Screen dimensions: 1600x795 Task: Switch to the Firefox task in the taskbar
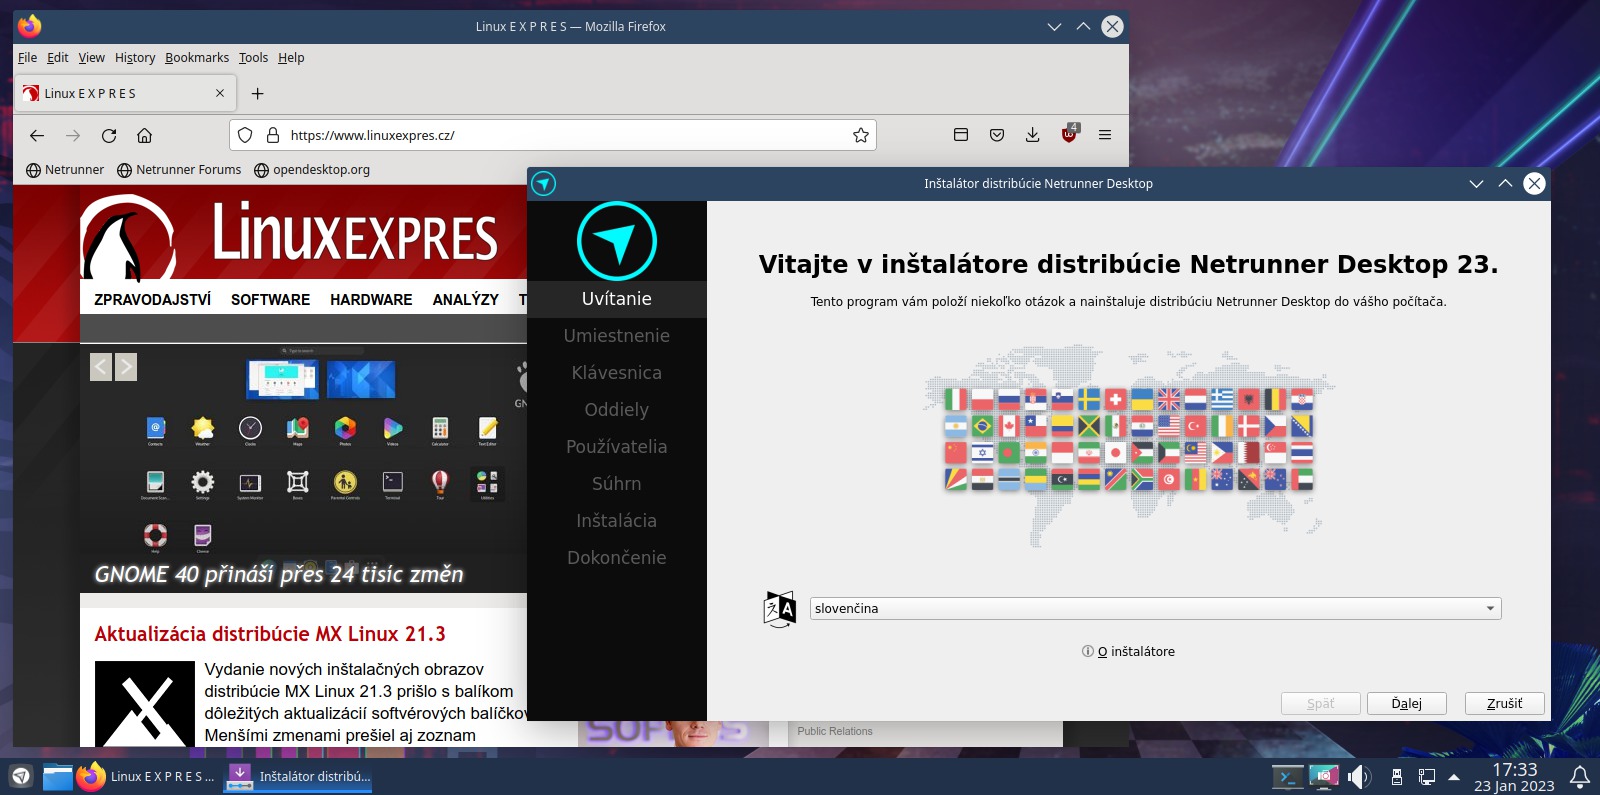(146, 776)
